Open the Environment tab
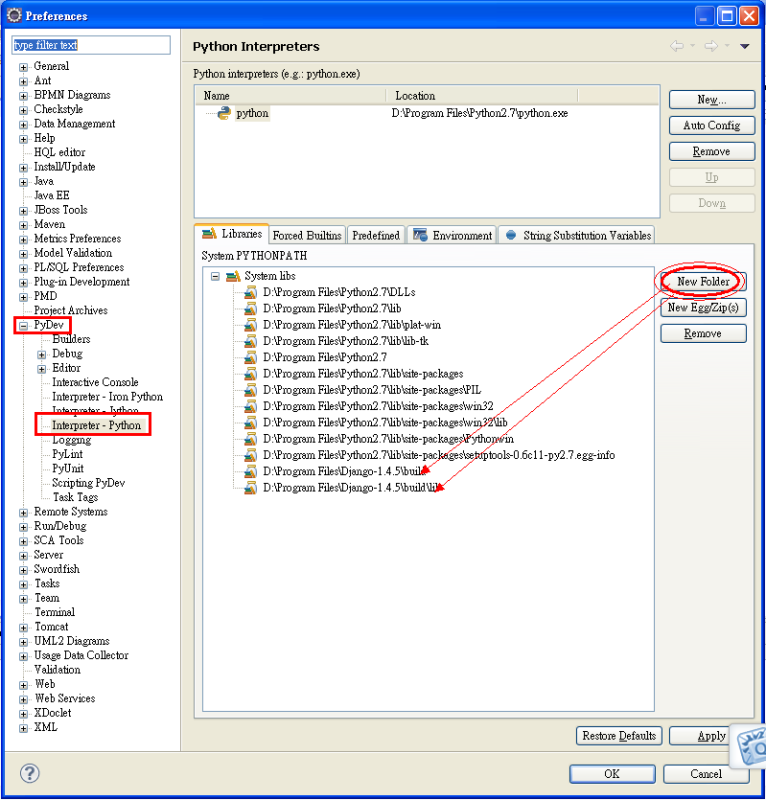 pyautogui.click(x=452, y=235)
